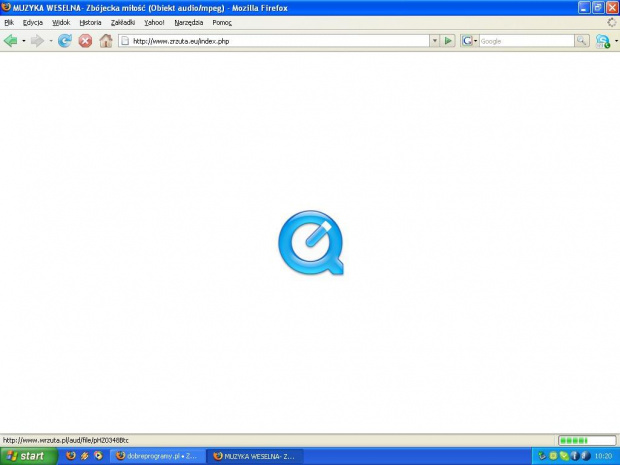620x465 pixels.
Task: Go back using the green arrow
Action: click(11, 41)
